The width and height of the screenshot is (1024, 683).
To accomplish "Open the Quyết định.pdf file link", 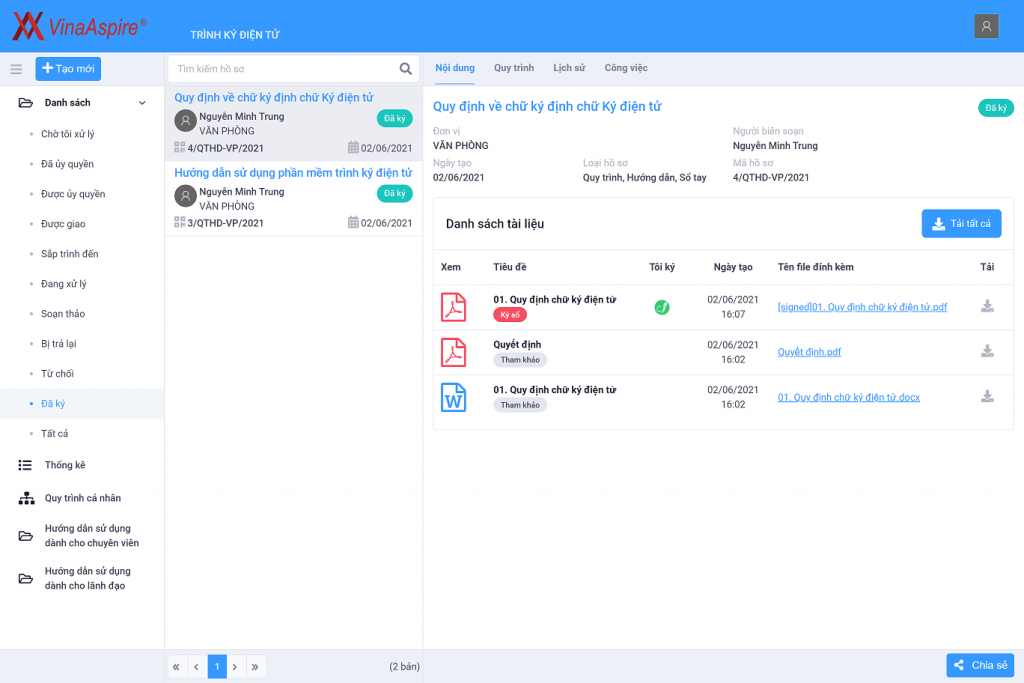I will coord(809,352).
